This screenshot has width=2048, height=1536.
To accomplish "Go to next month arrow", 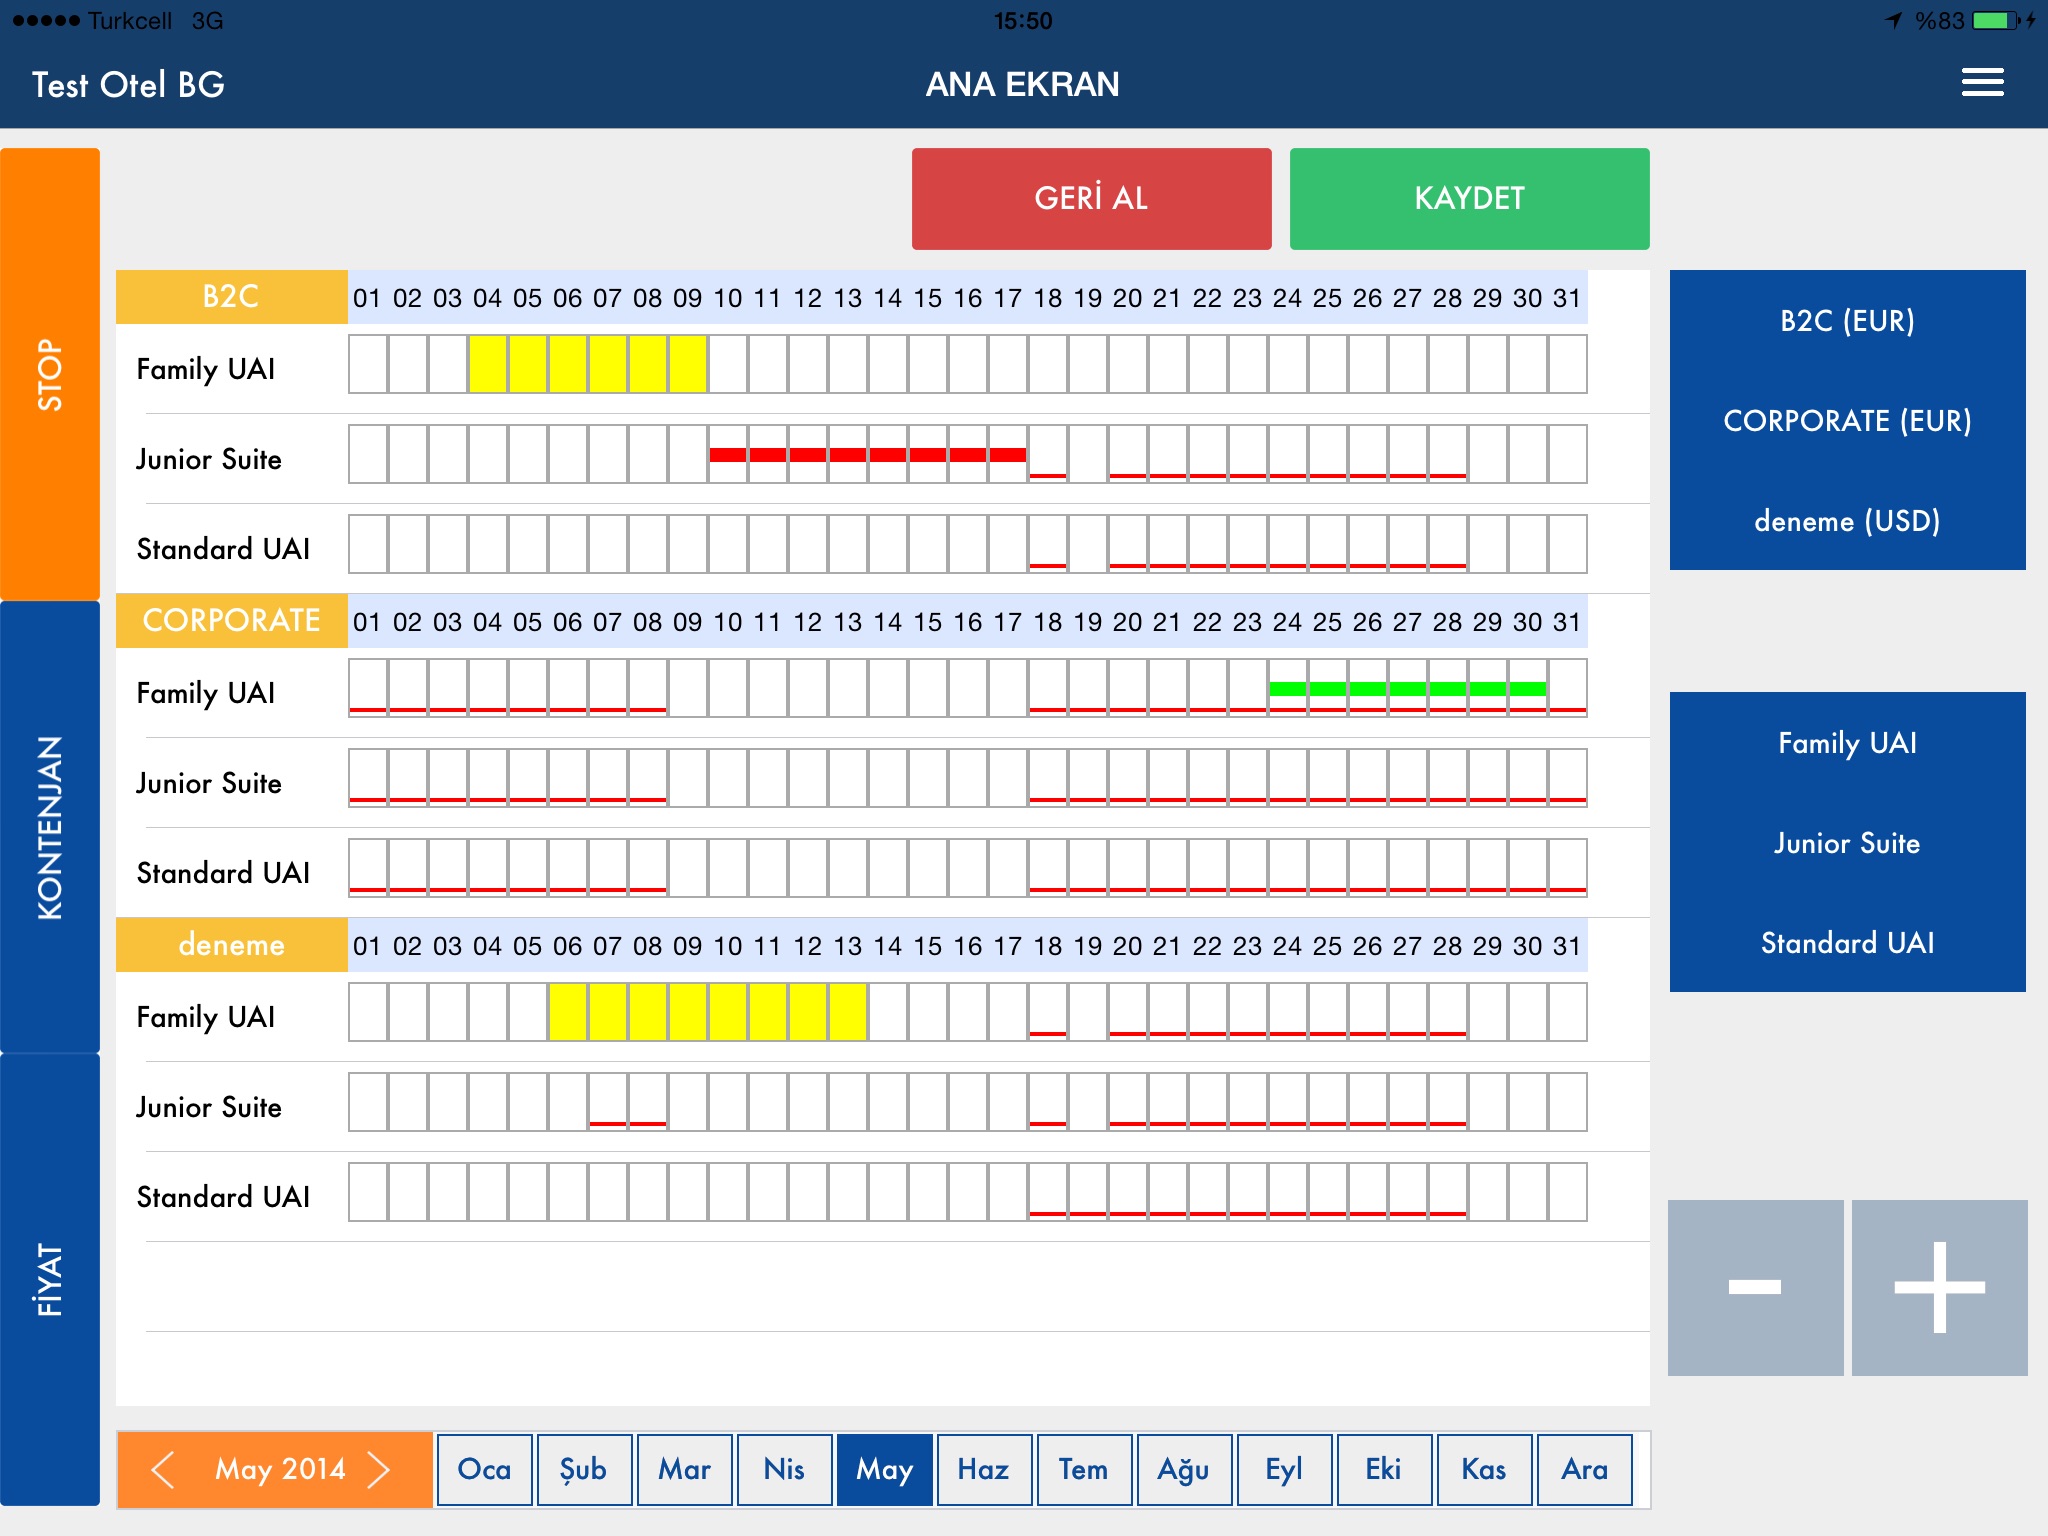I will 378,1470.
